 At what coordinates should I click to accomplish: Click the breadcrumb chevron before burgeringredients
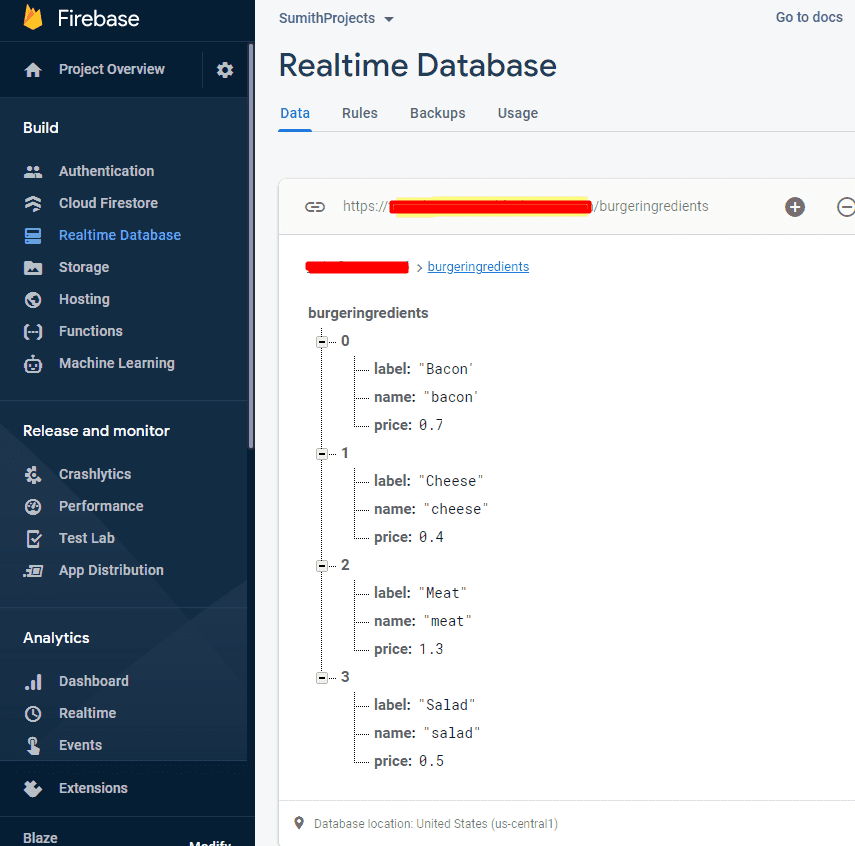click(x=419, y=268)
